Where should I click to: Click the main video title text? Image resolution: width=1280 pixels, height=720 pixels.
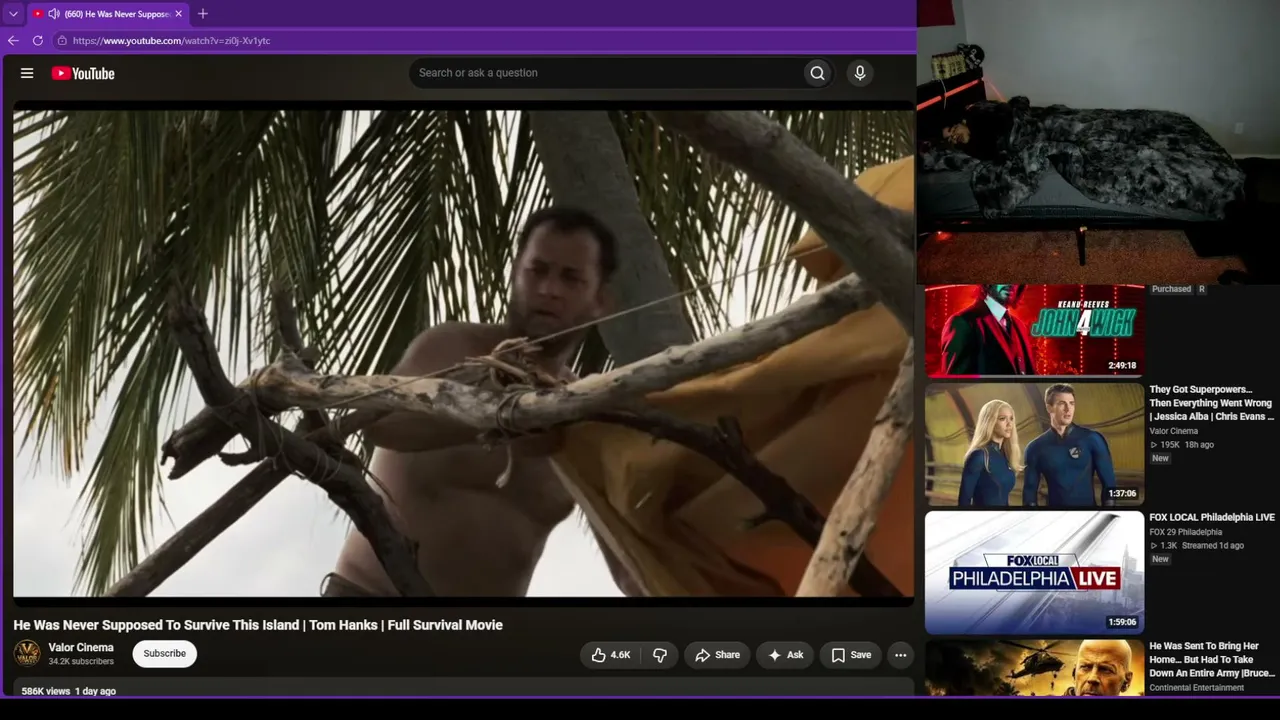click(258, 625)
